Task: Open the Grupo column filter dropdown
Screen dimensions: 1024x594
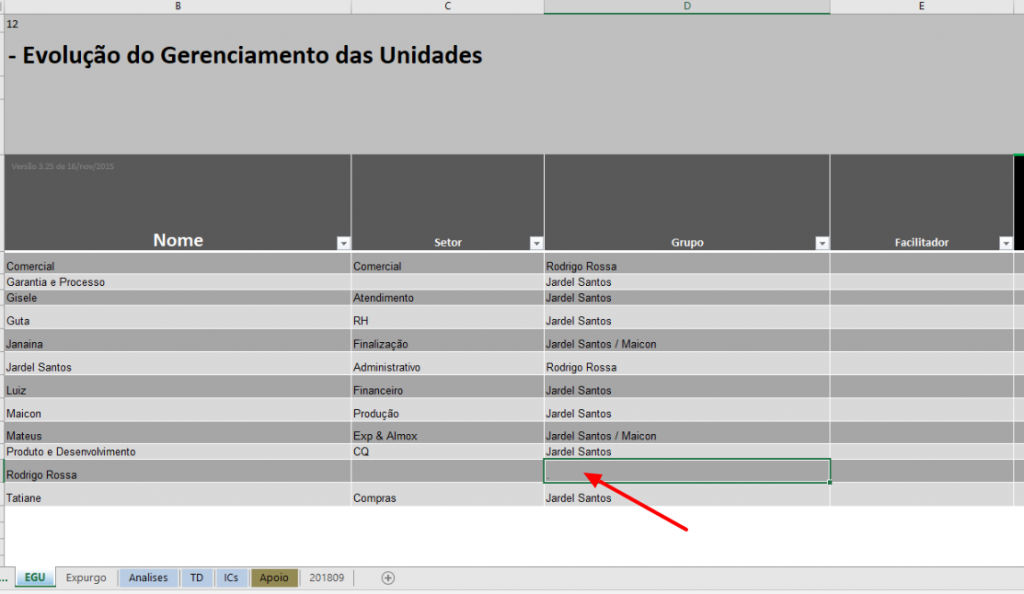Action: click(x=822, y=243)
